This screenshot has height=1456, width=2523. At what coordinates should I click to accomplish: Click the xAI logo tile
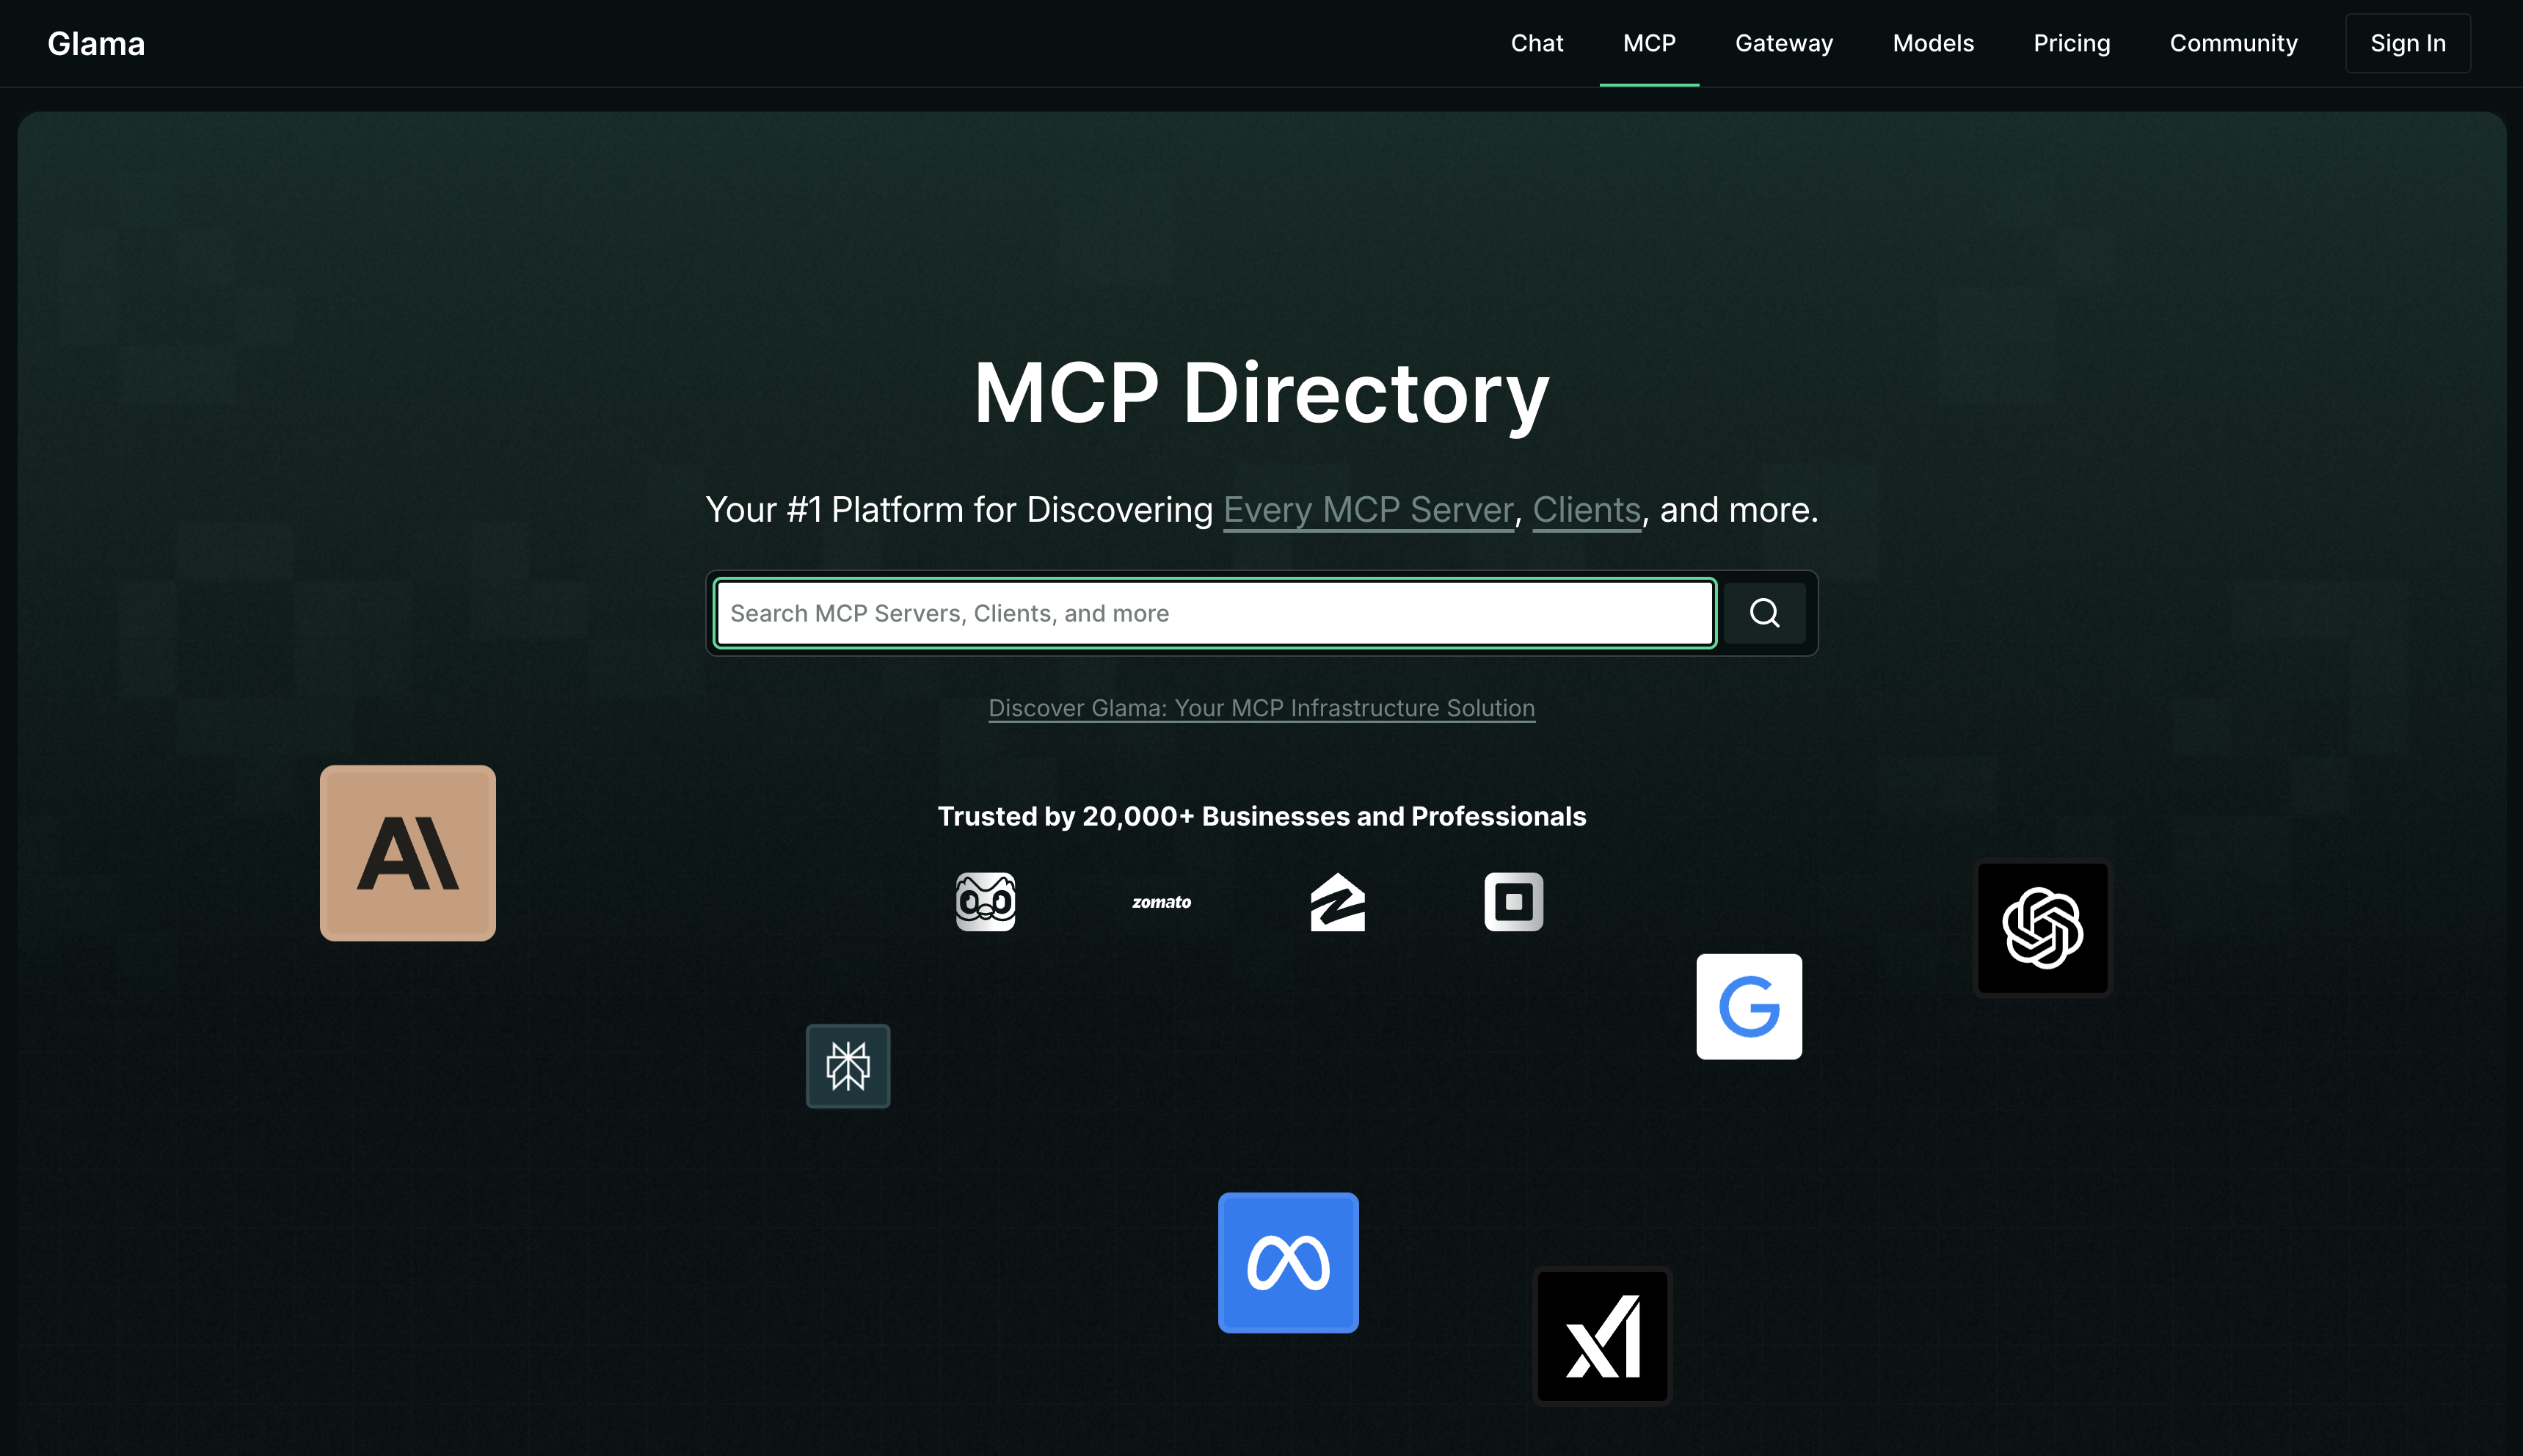[x=1602, y=1336]
